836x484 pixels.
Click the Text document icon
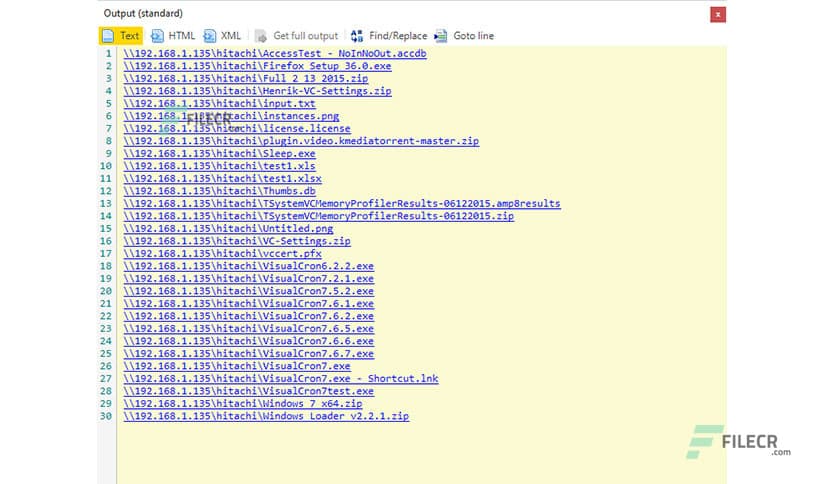108,36
